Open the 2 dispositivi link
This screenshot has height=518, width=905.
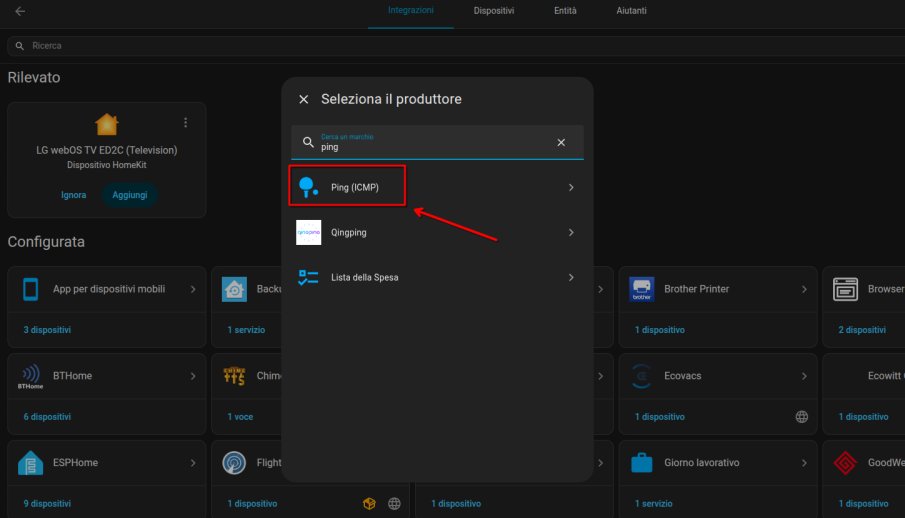pyautogui.click(x=862, y=330)
